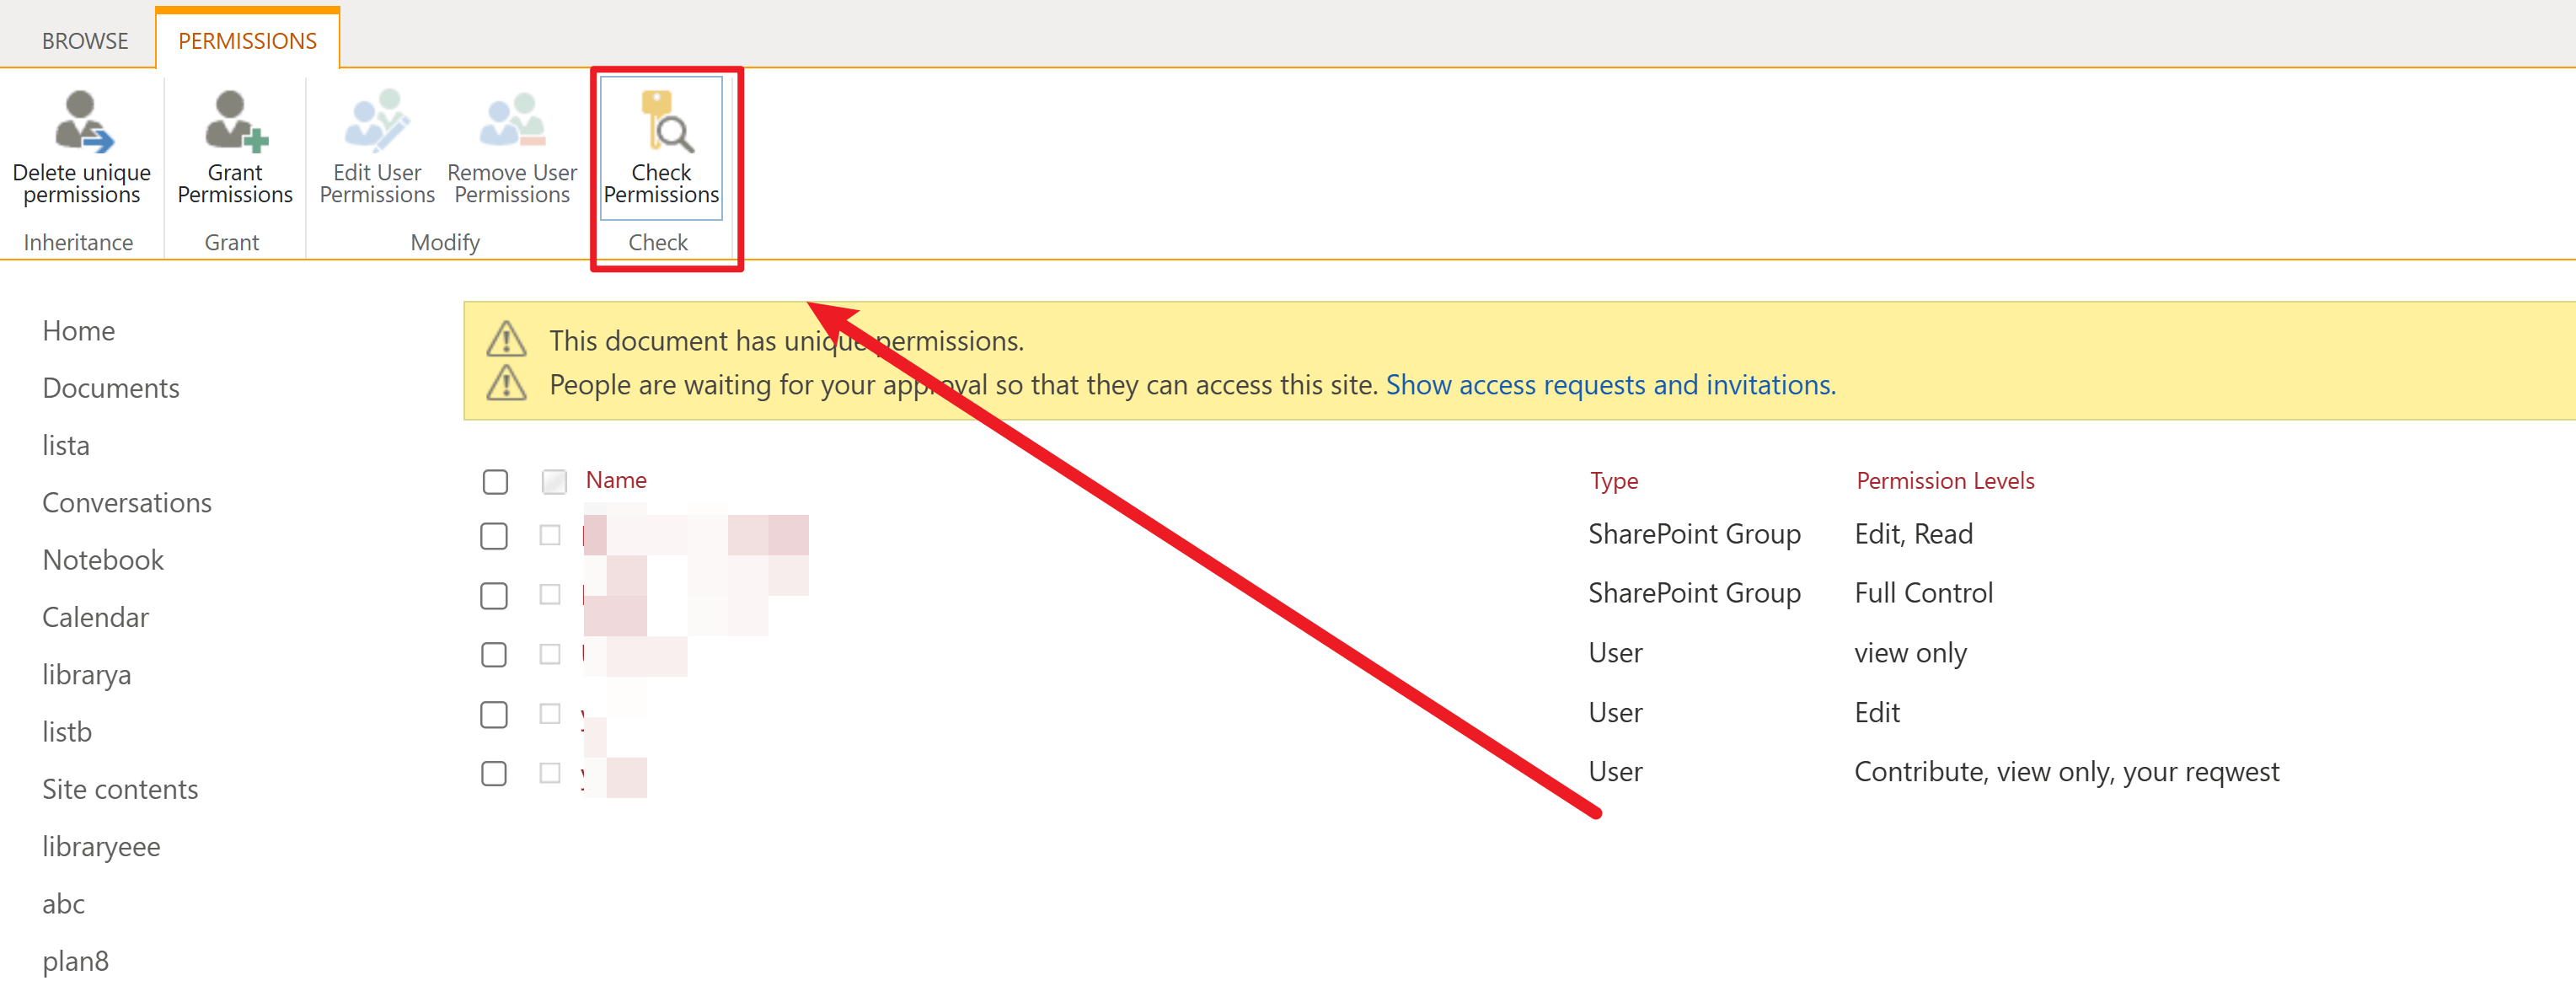
Task: Click the 'Edit, Read' permission level cell
Action: pyautogui.click(x=1913, y=534)
